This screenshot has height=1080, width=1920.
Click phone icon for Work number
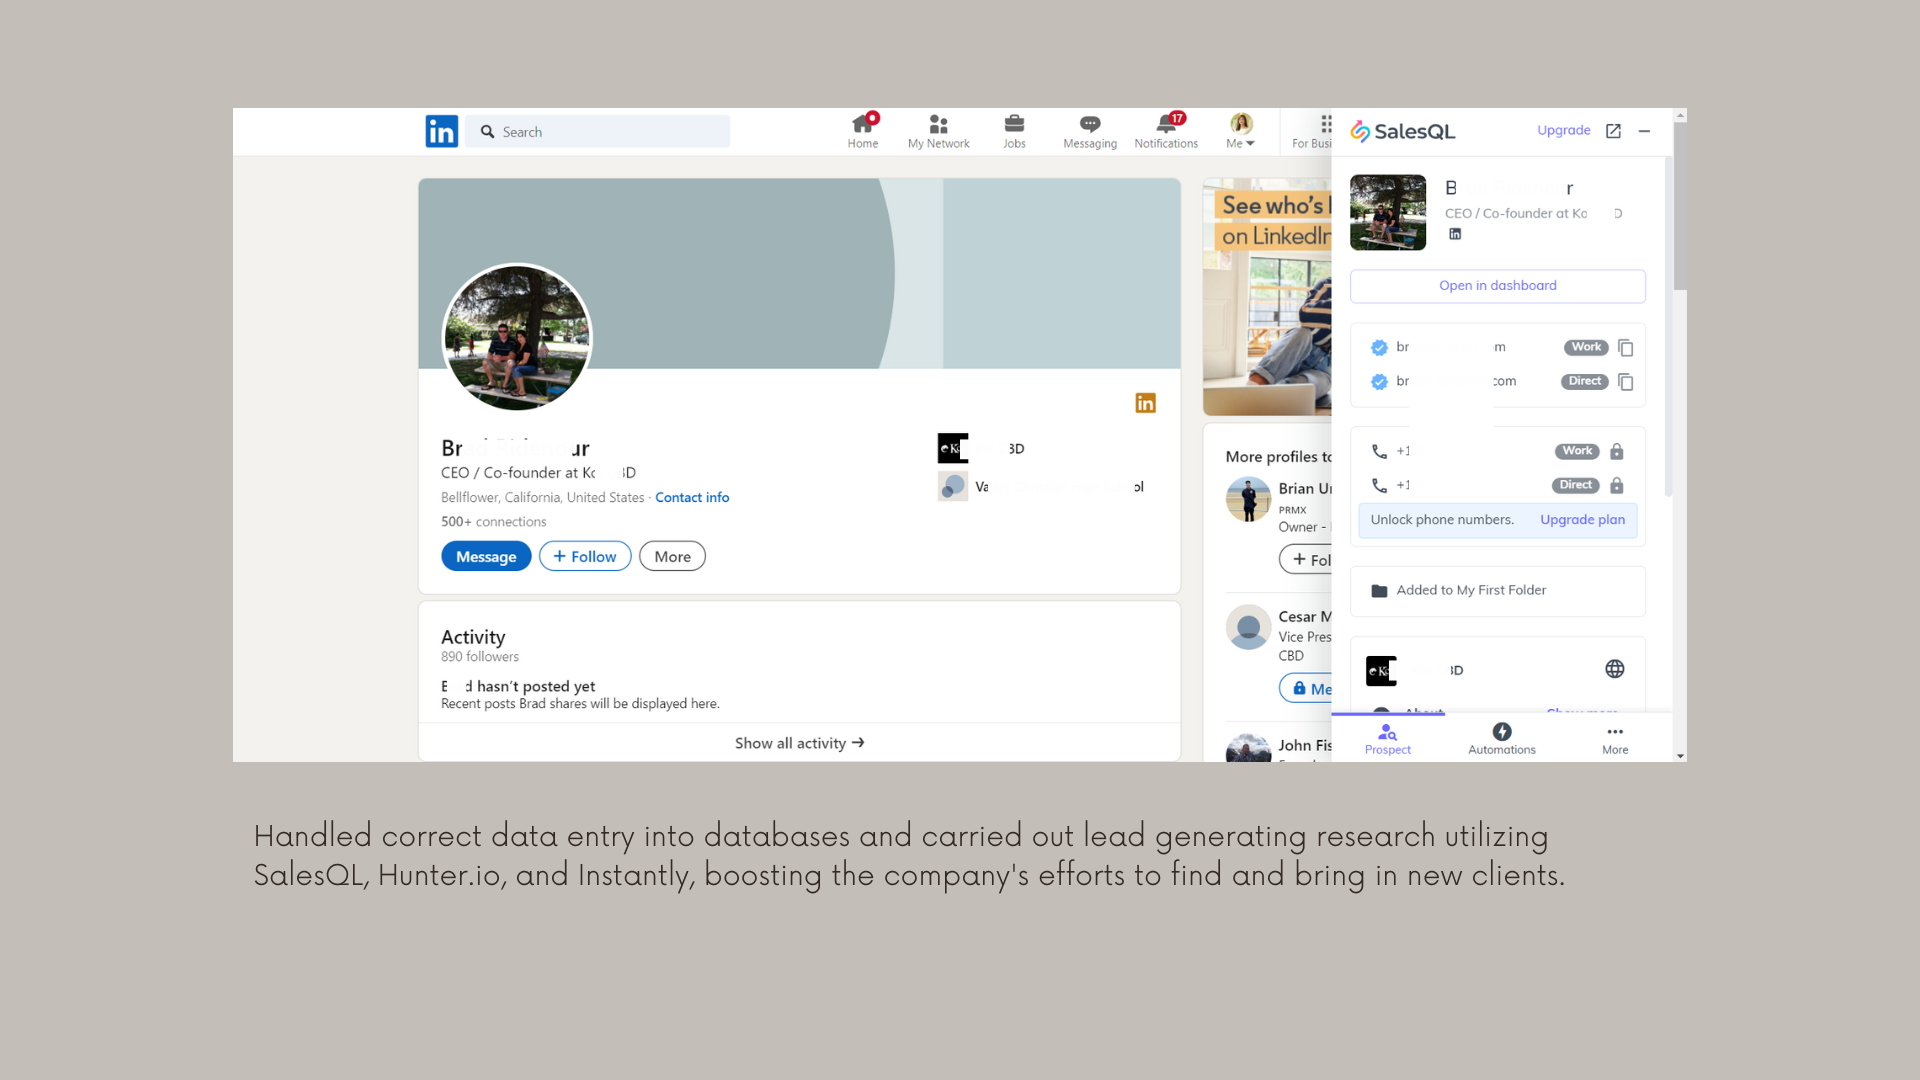click(x=1379, y=452)
